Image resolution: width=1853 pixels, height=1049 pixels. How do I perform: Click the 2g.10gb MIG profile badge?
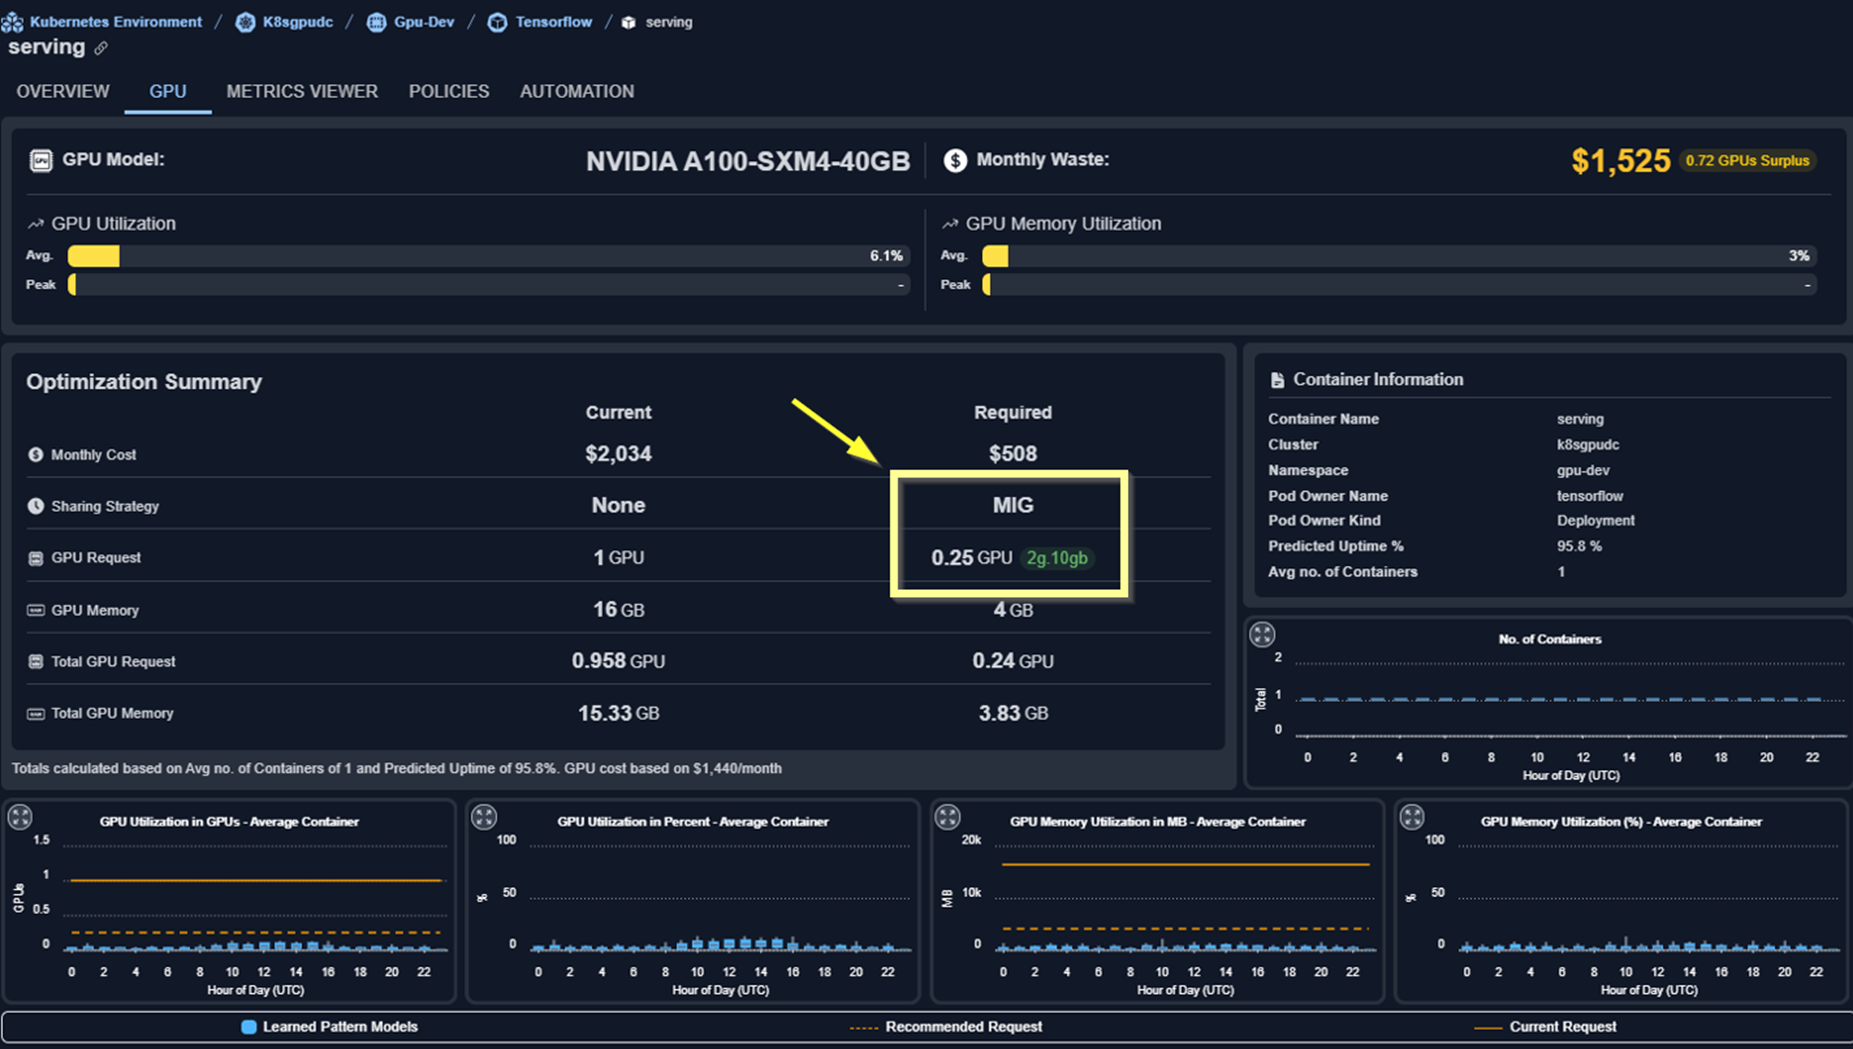[x=1057, y=558]
